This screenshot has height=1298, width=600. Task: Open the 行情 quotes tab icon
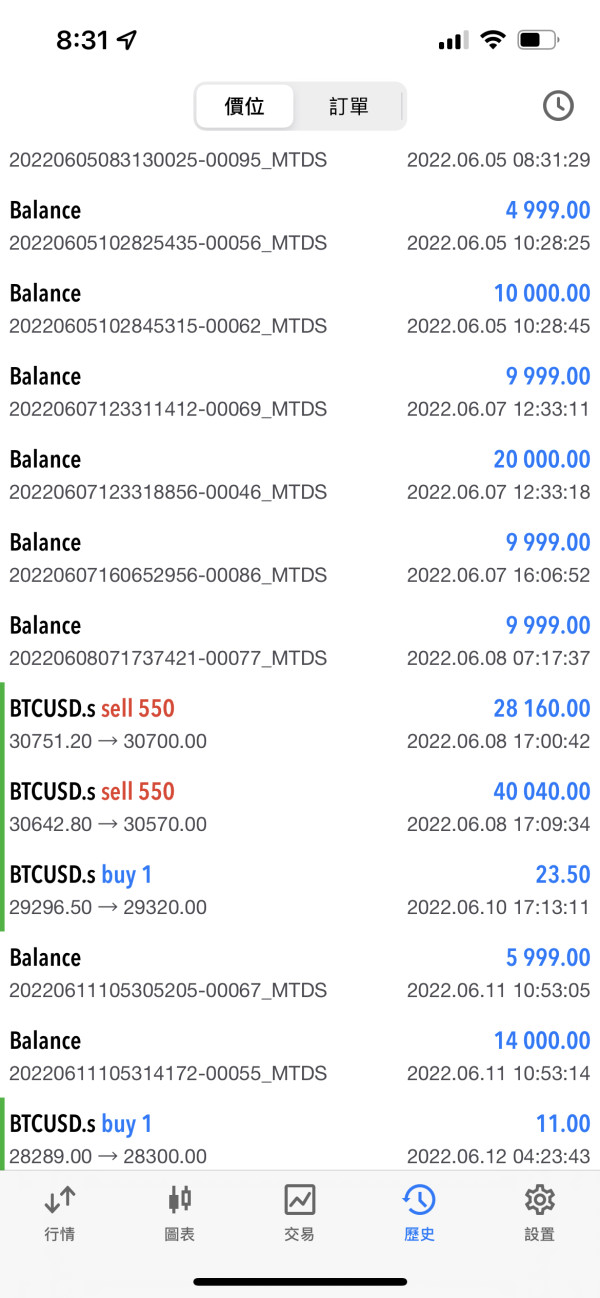60,1200
